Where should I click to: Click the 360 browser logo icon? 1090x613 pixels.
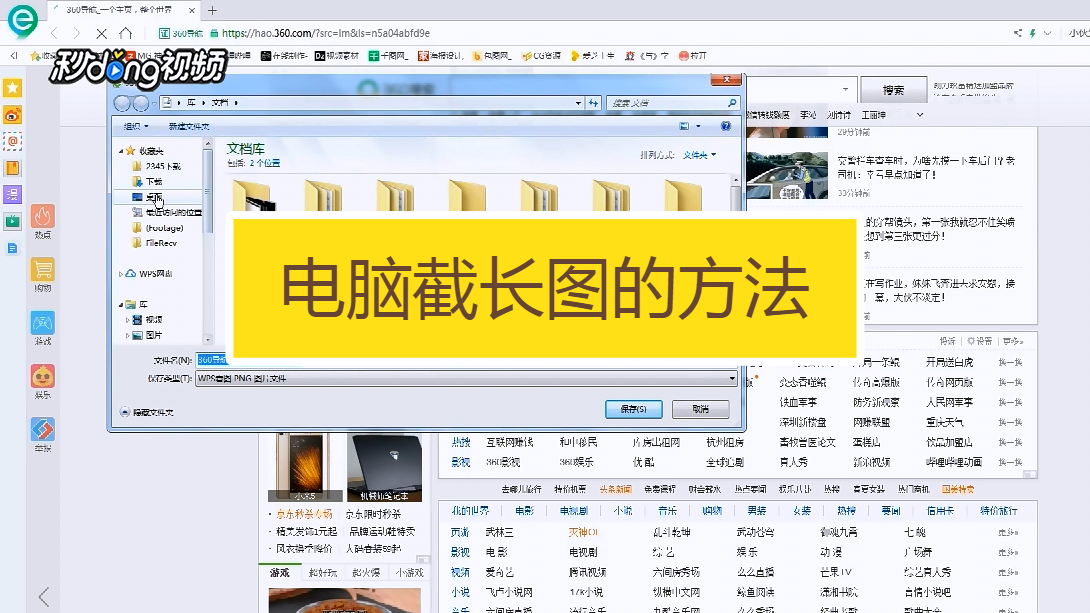tap(22, 20)
